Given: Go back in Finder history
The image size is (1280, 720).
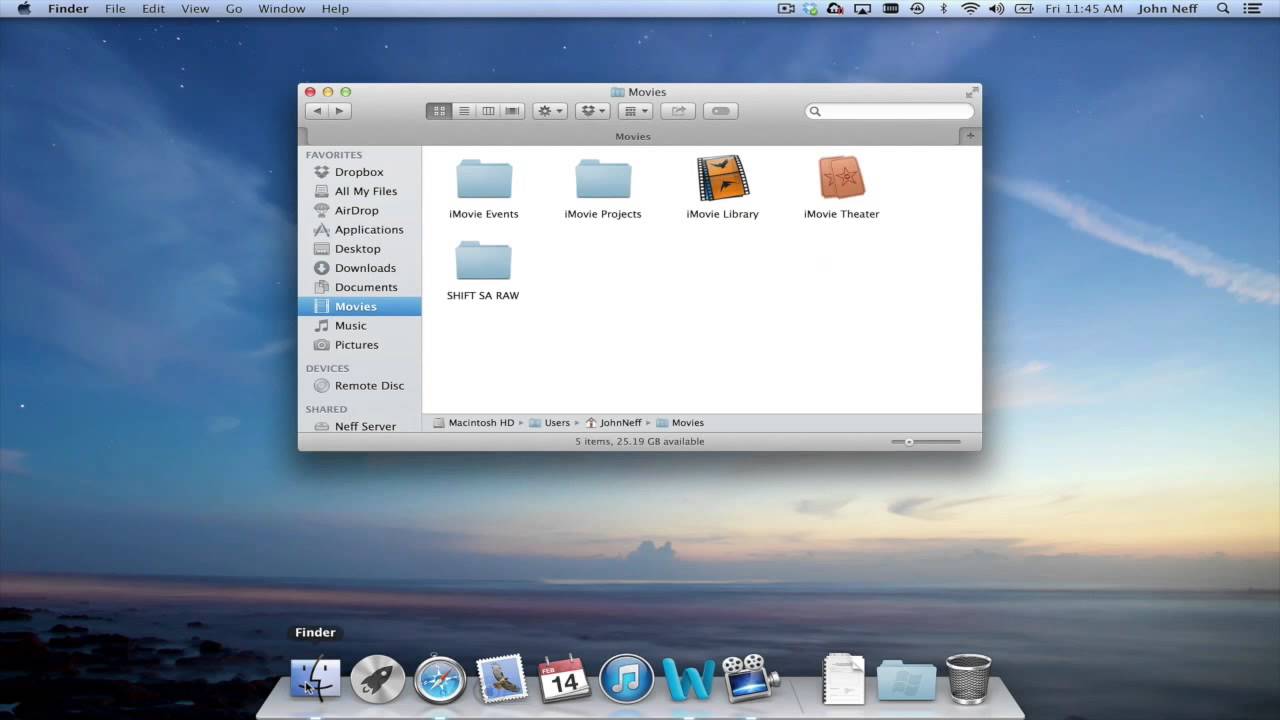Looking at the screenshot, I should tap(317, 111).
